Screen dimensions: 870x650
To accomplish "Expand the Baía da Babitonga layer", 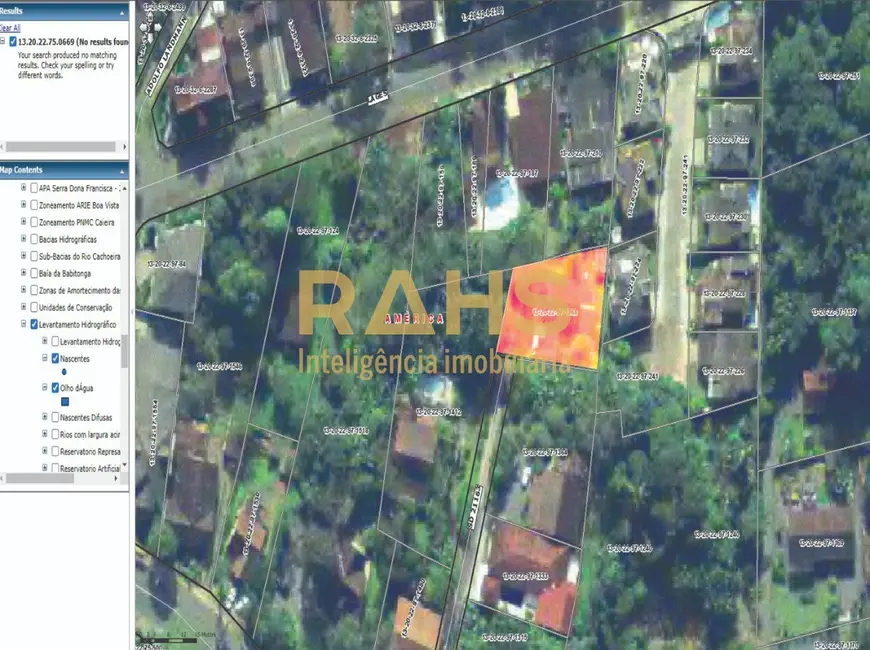I will coord(23,273).
